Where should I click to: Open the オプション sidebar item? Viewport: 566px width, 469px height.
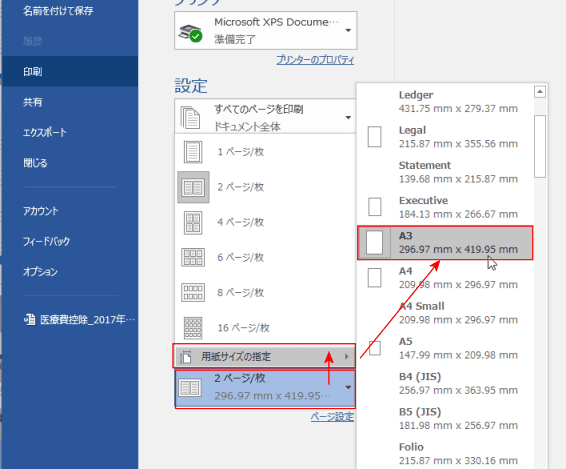[40, 272]
